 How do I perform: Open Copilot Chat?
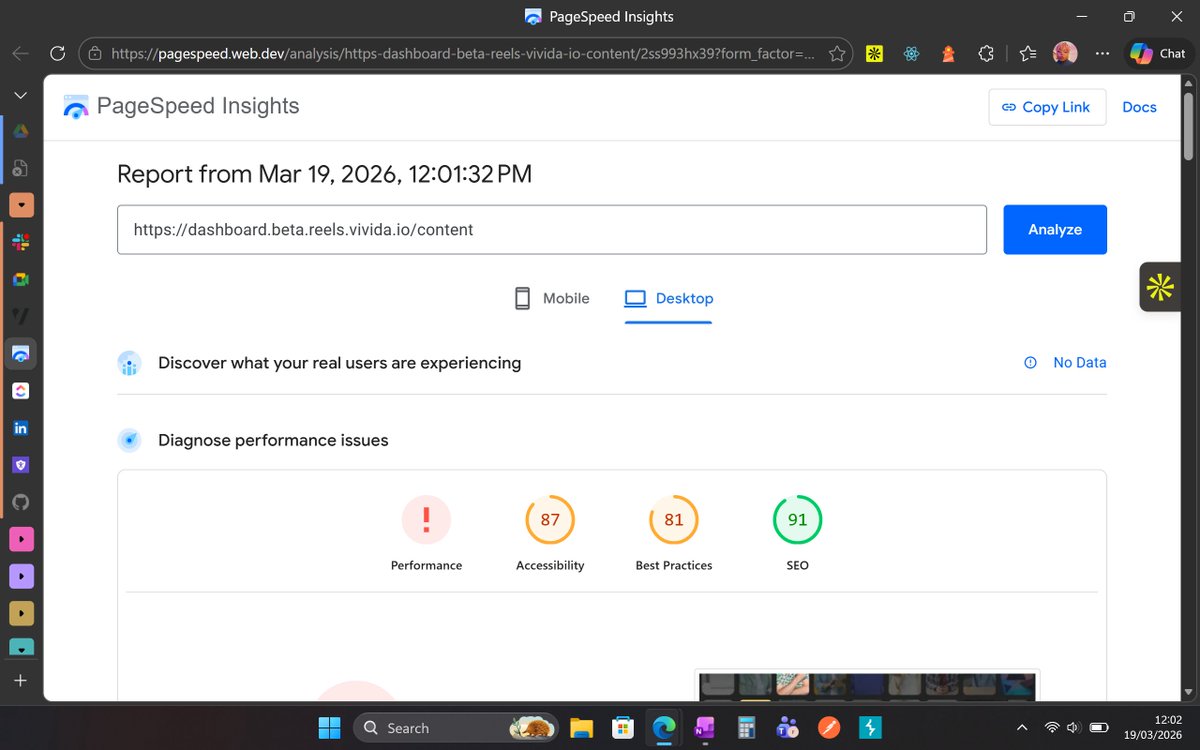pyautogui.click(x=1158, y=54)
